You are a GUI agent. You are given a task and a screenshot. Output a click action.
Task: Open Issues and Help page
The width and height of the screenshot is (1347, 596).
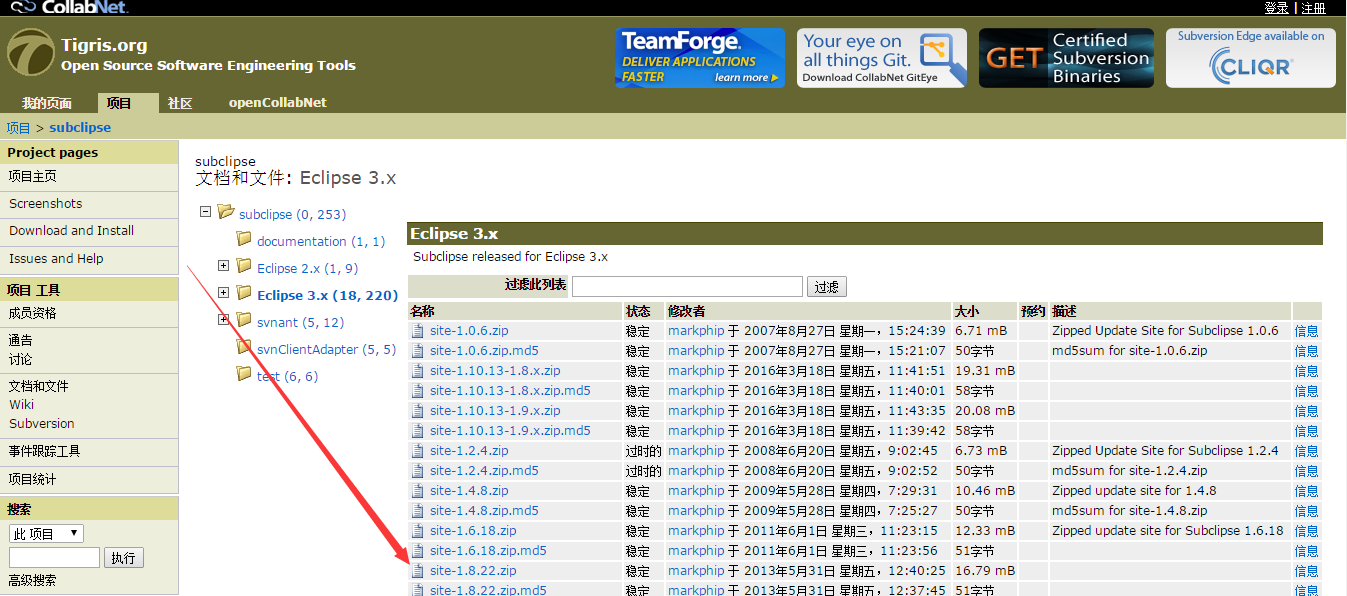56,258
